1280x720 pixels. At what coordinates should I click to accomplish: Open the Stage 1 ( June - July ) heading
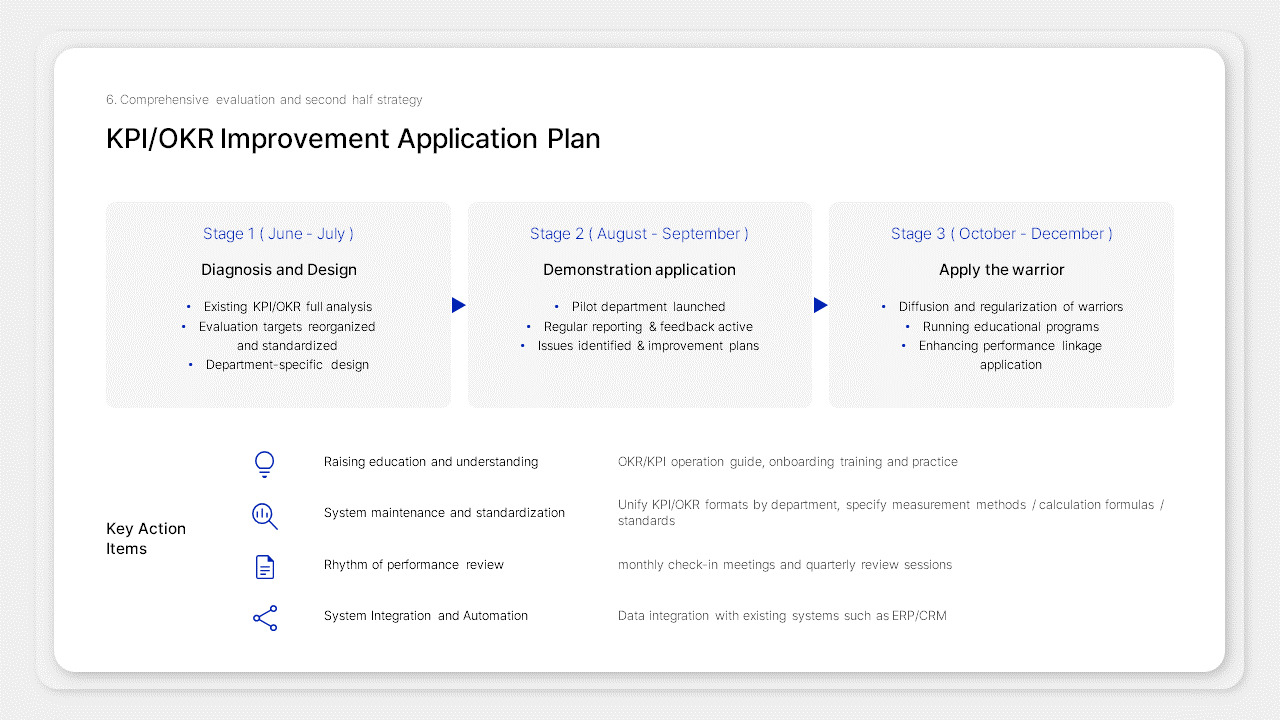click(x=278, y=233)
